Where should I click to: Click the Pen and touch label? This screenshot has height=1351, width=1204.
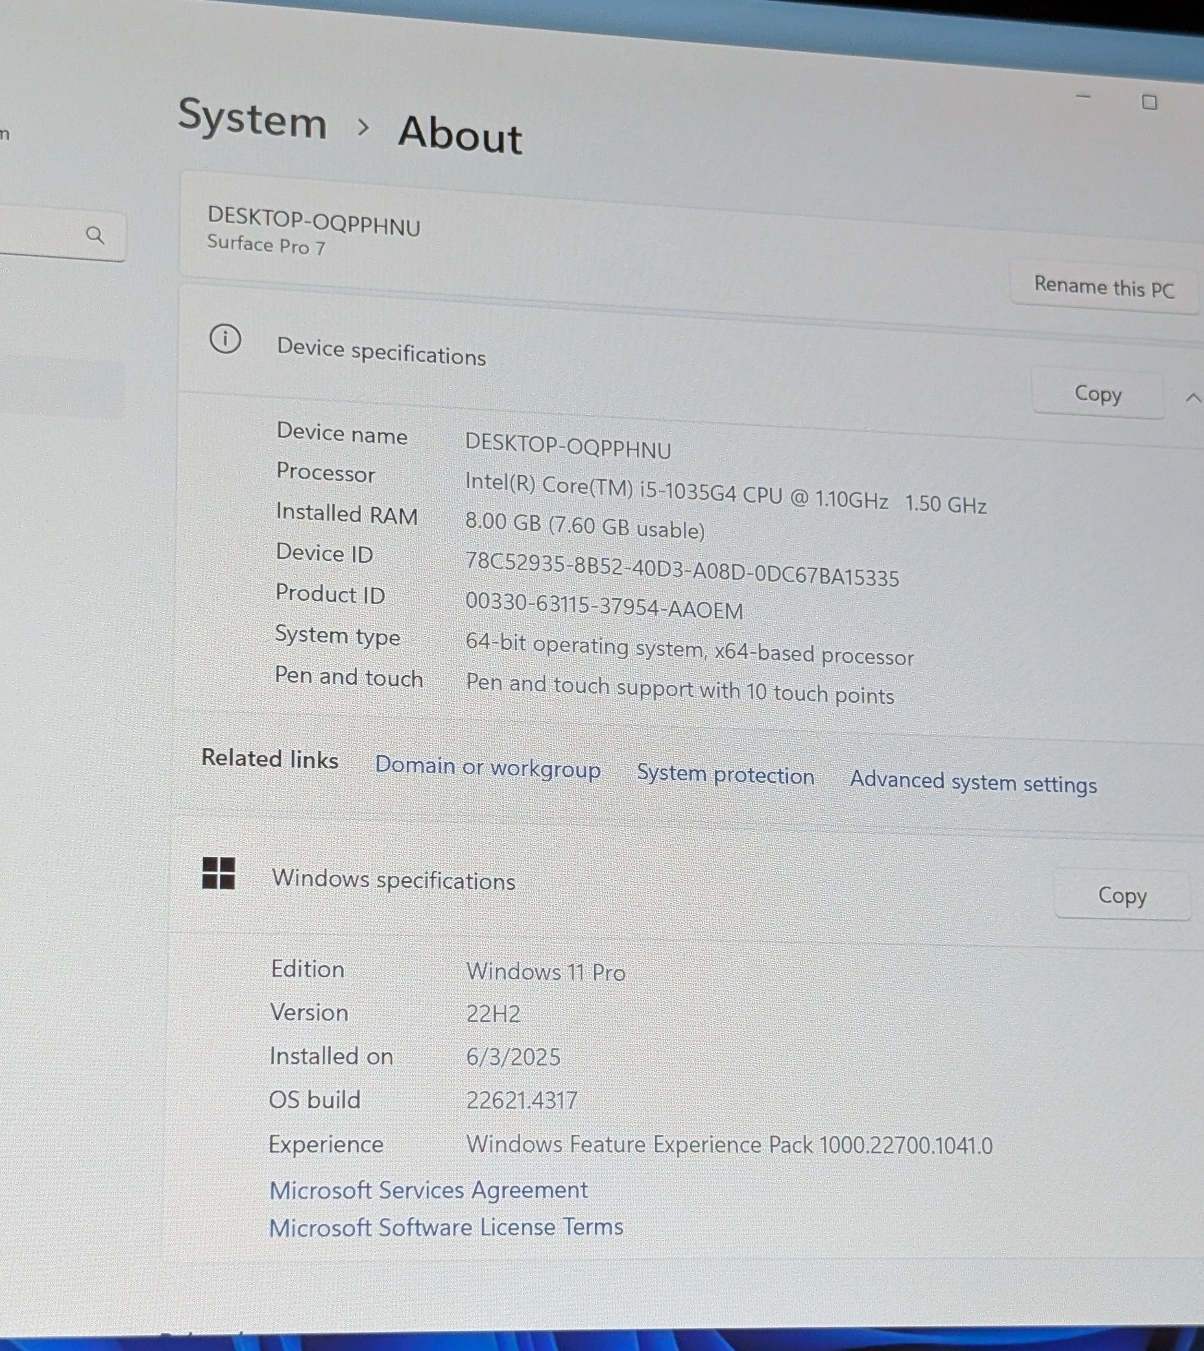349,677
